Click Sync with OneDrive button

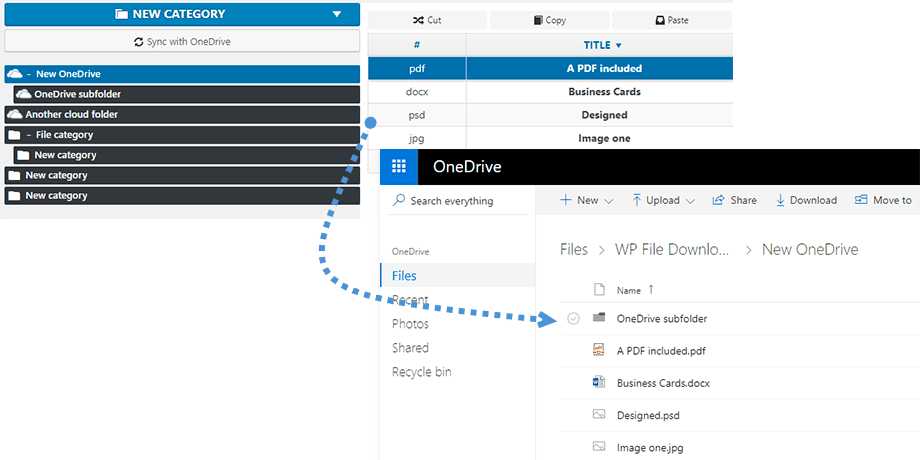click(x=182, y=42)
